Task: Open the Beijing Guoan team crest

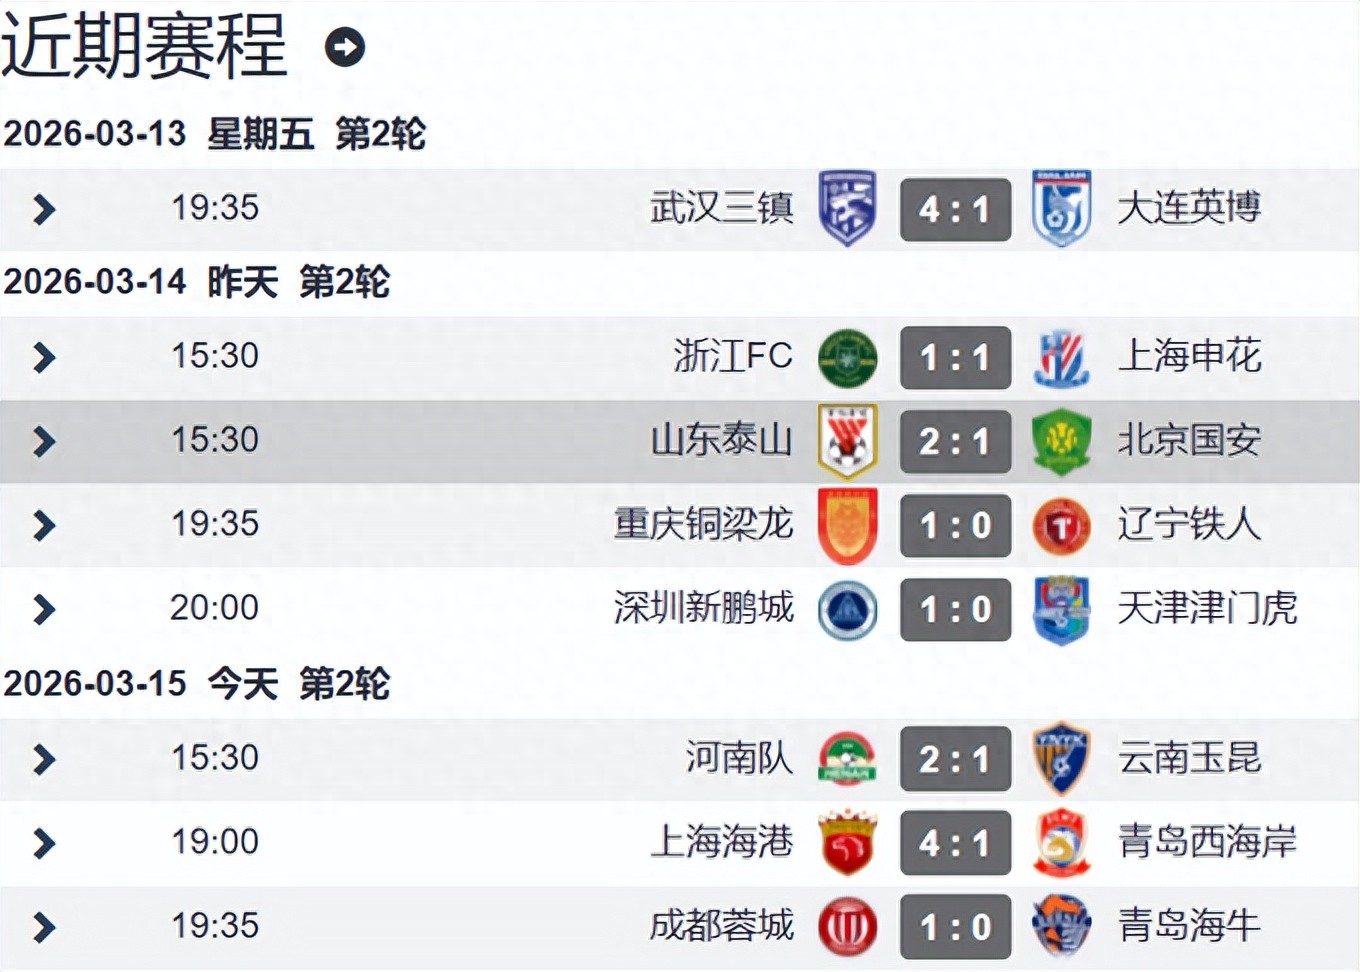Action: (x=1061, y=441)
